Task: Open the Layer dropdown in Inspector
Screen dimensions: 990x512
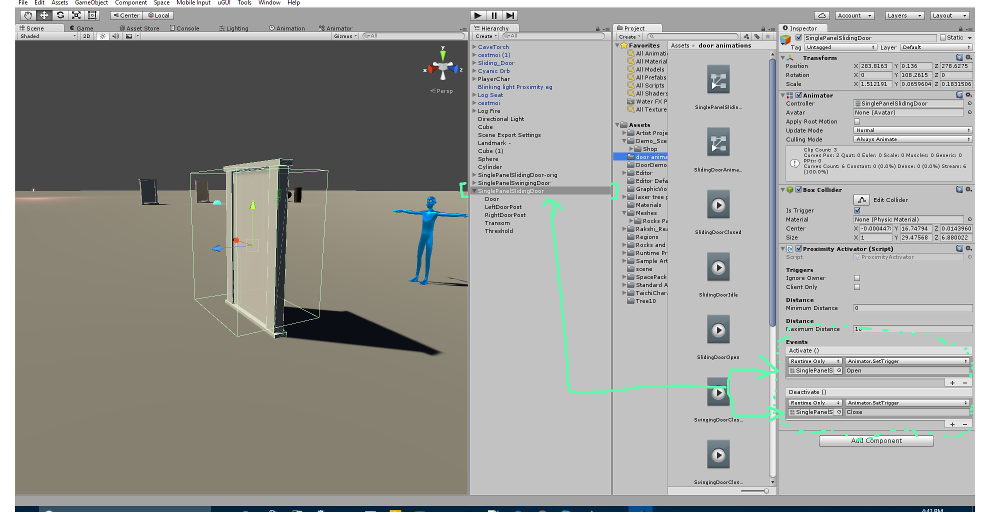Action: 936,47
